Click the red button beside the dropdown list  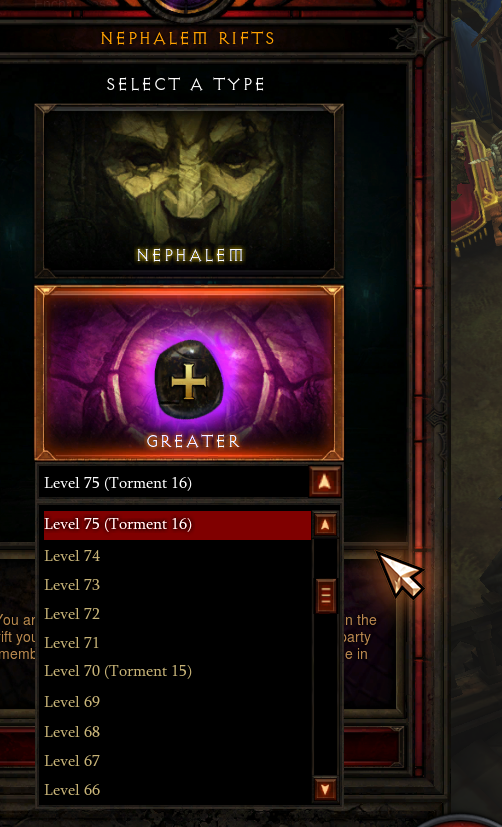point(372,747)
